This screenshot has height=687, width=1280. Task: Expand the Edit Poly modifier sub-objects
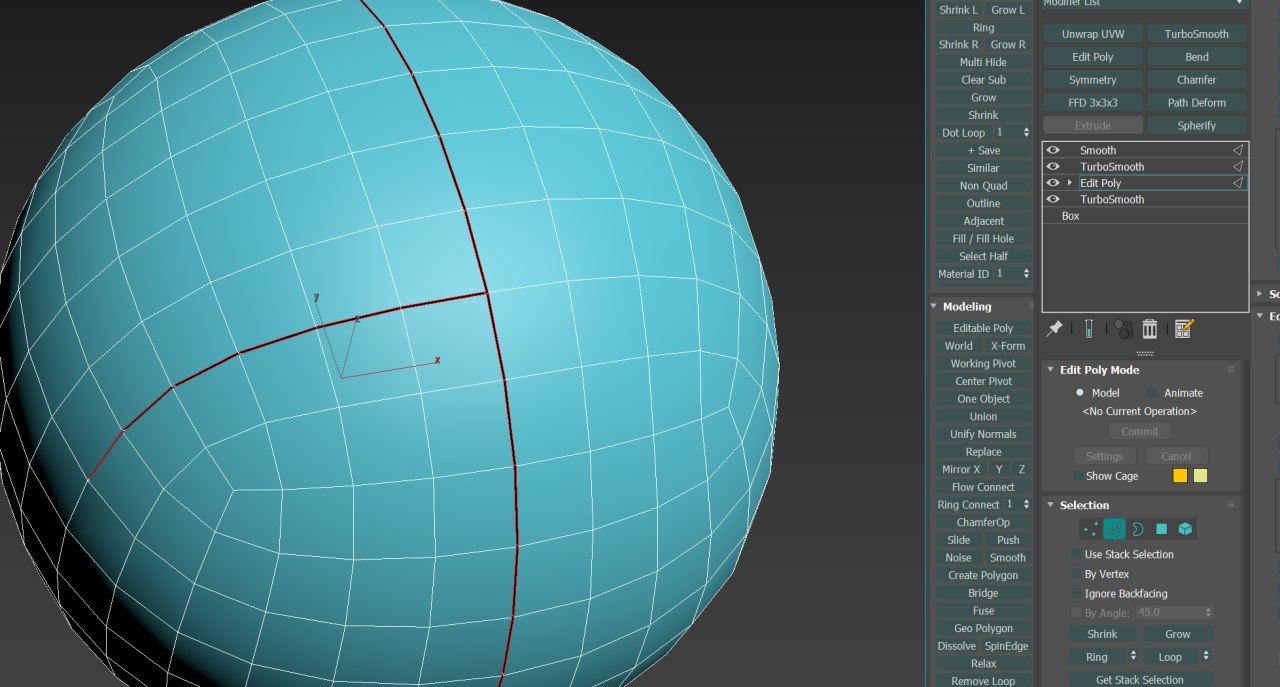tap(1070, 183)
